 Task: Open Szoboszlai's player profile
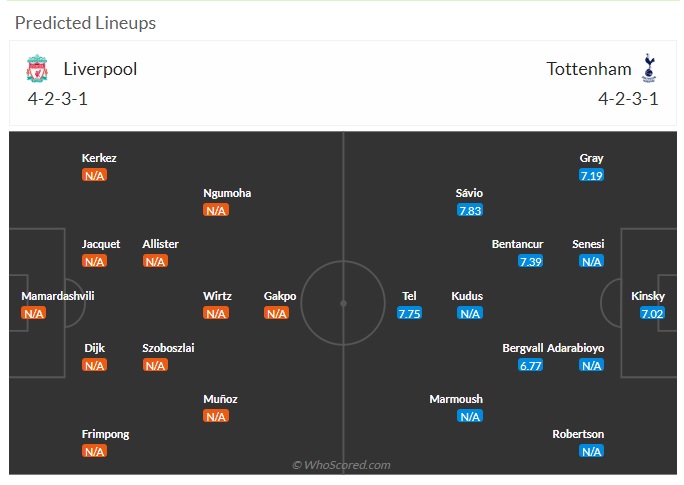point(168,348)
